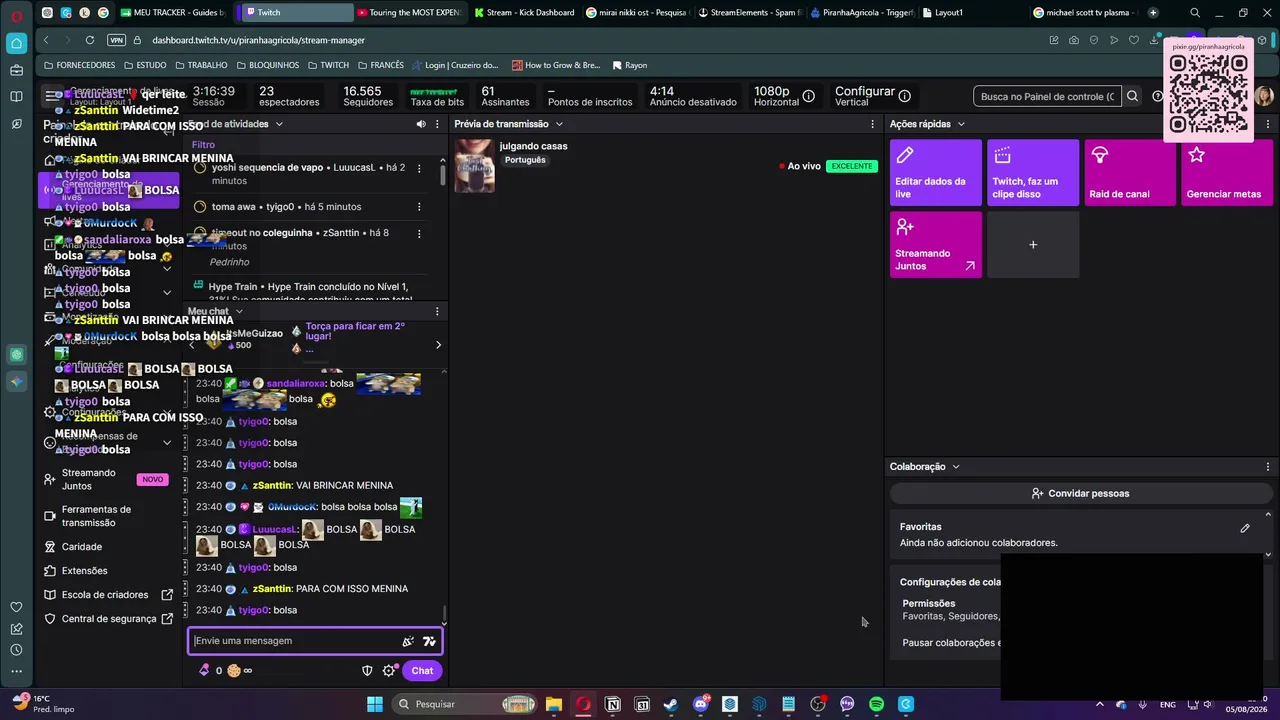Switch to the Layout1 browser tab
Image resolution: width=1280 pixels, height=720 pixels.
pos(941,13)
